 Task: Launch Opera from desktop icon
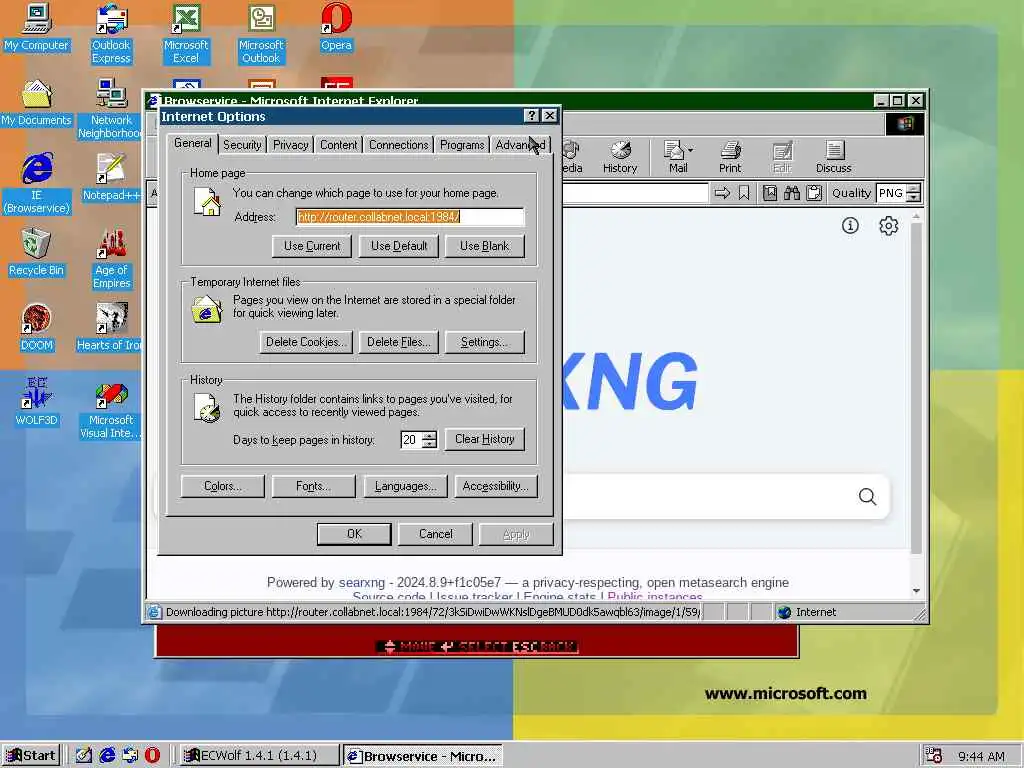coord(336,27)
